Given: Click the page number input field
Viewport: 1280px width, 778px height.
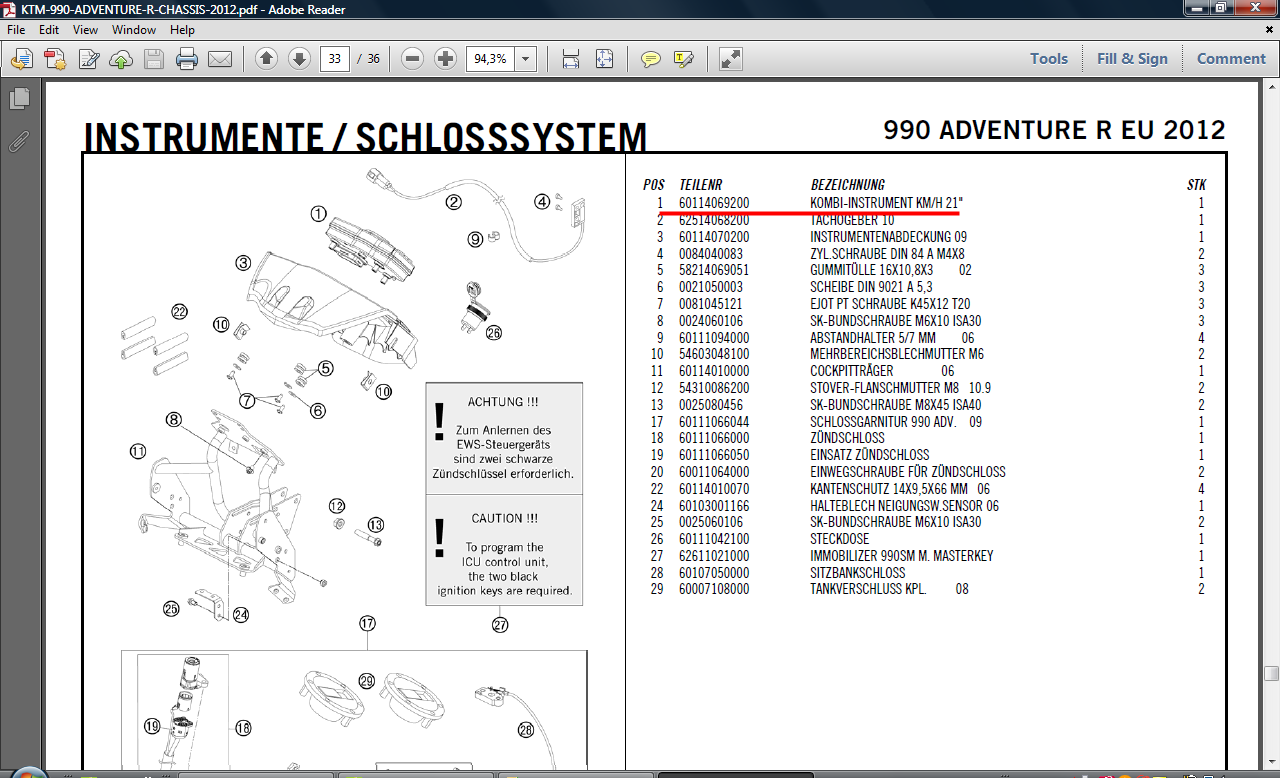Looking at the screenshot, I should coord(334,59).
